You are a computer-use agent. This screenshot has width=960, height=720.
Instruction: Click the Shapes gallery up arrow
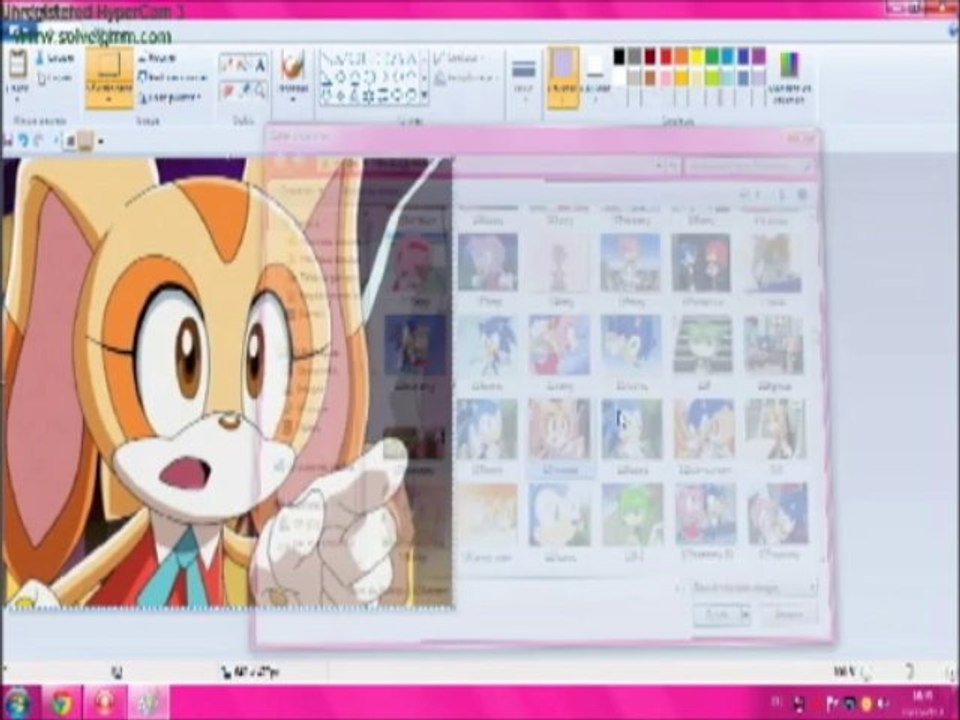point(424,60)
